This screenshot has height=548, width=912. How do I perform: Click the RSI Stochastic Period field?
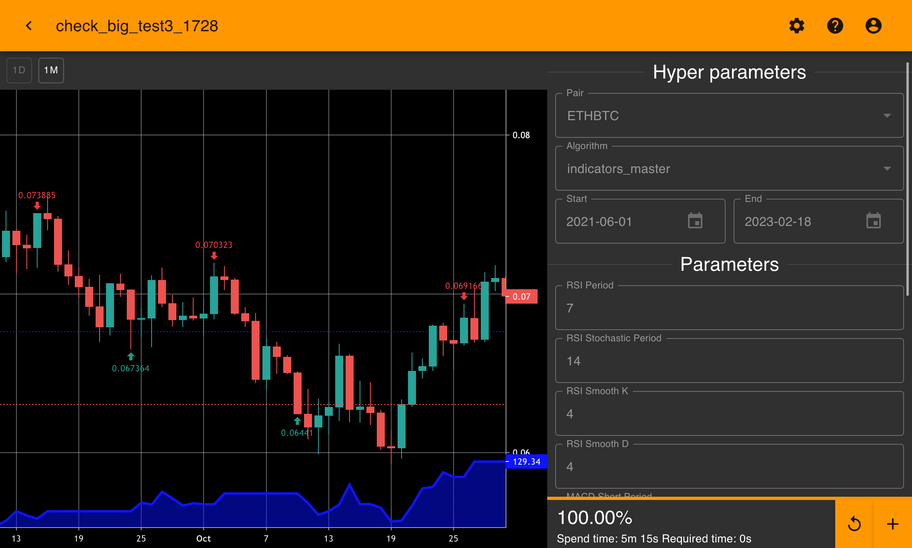(x=729, y=361)
